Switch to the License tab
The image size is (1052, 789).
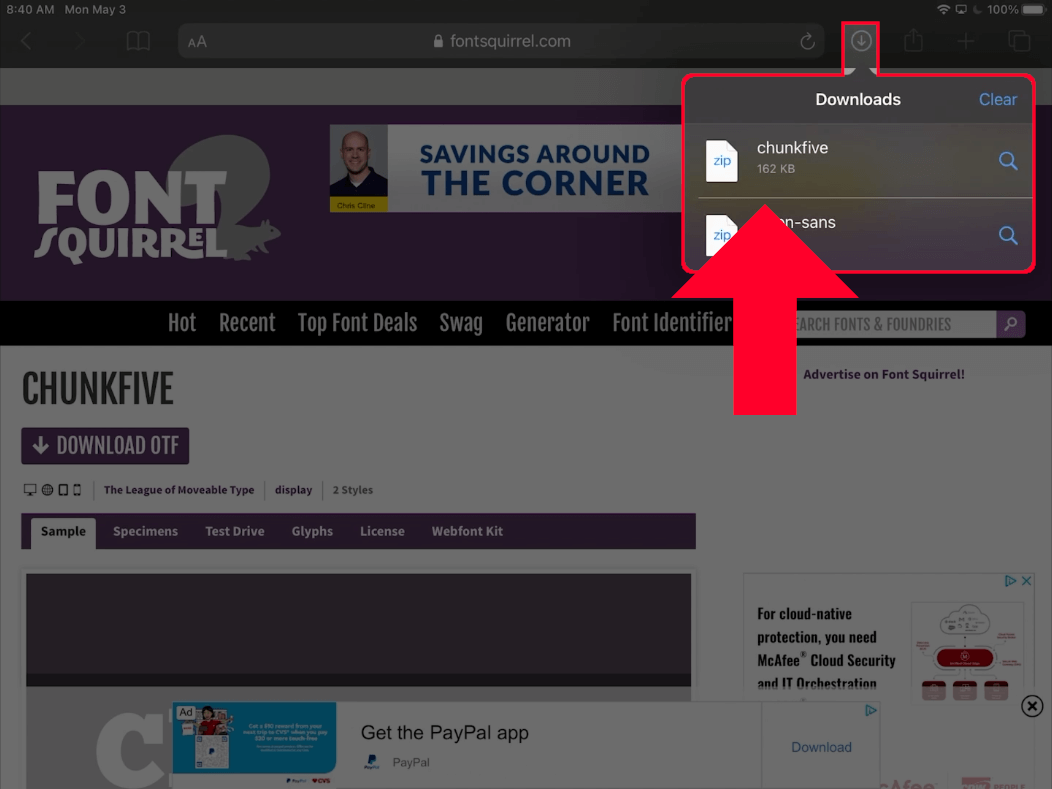coord(382,531)
